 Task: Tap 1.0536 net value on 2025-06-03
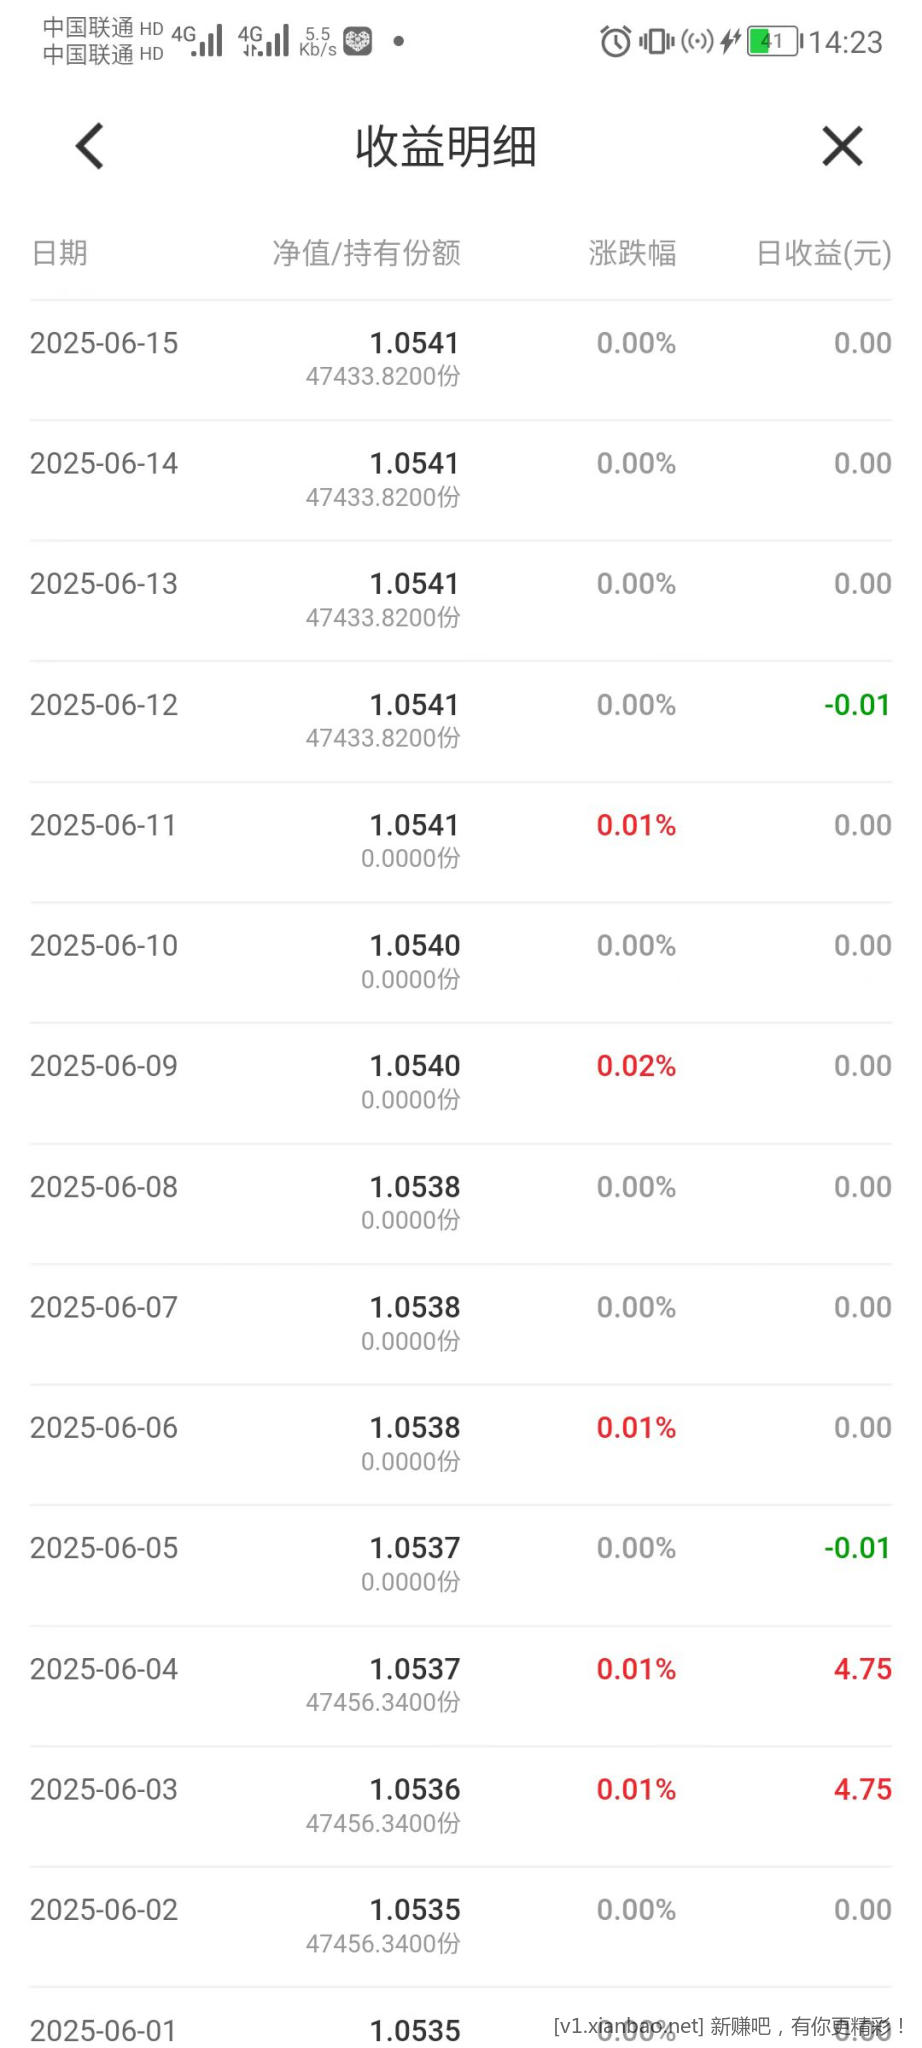click(415, 1789)
